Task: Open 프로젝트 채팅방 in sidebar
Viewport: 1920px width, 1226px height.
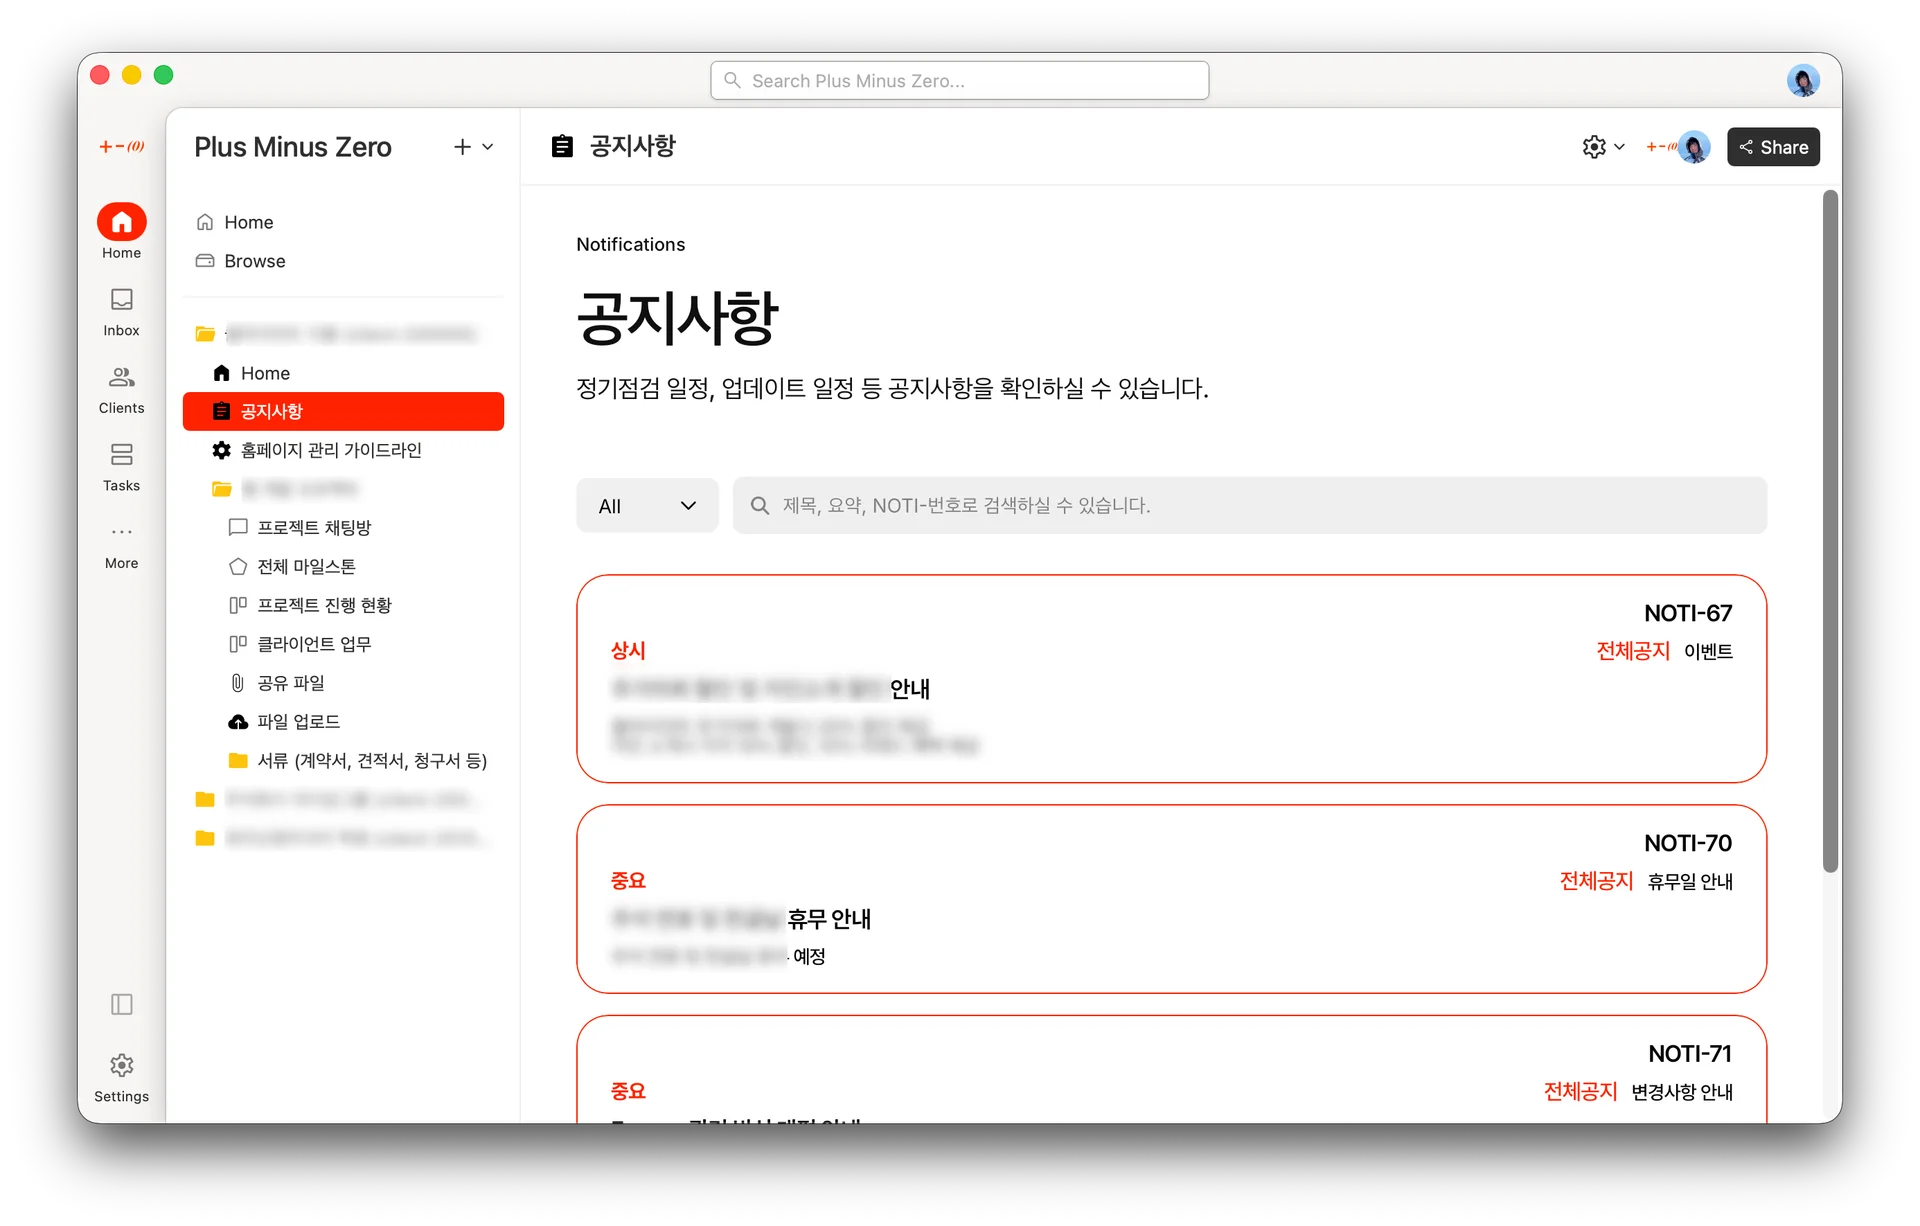Action: pos(313,527)
